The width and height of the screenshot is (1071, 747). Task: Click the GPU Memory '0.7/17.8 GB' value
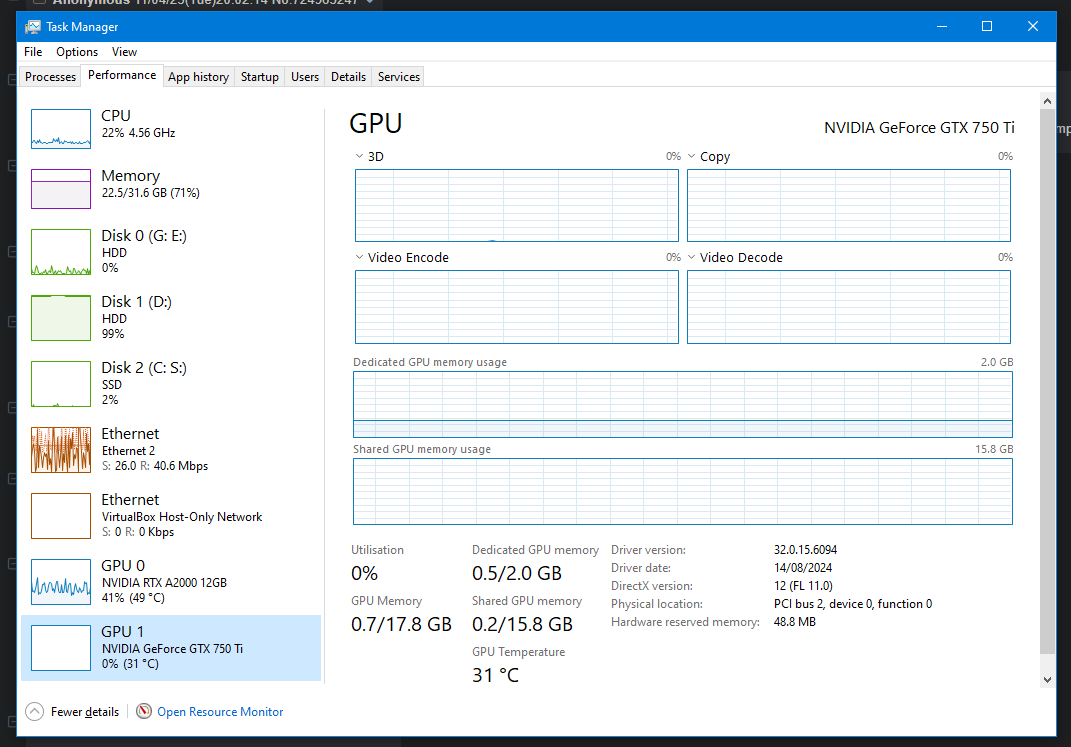click(x=402, y=625)
